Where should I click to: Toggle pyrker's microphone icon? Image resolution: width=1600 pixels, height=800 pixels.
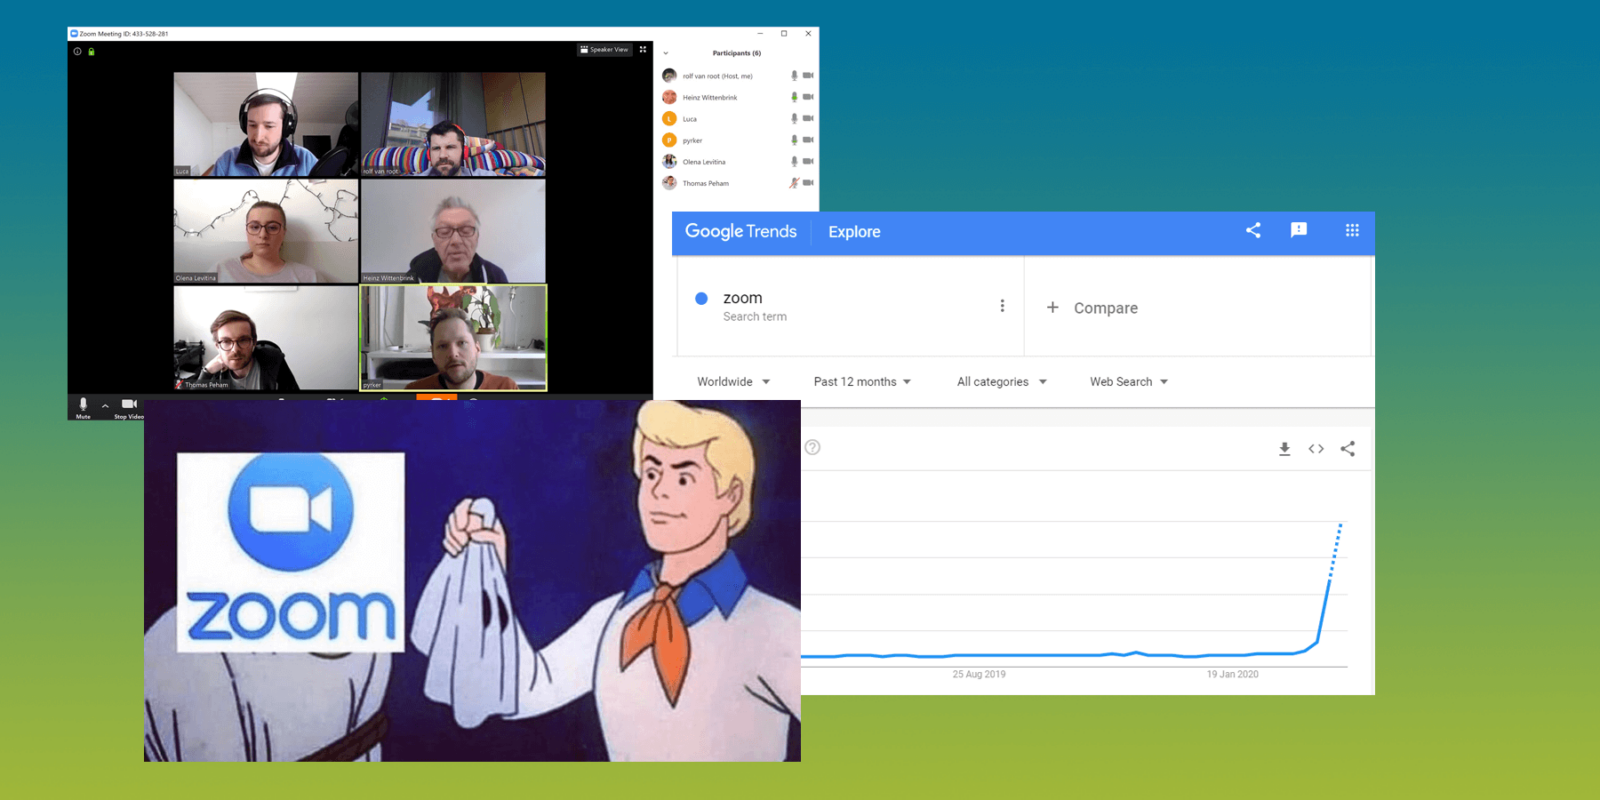click(794, 140)
